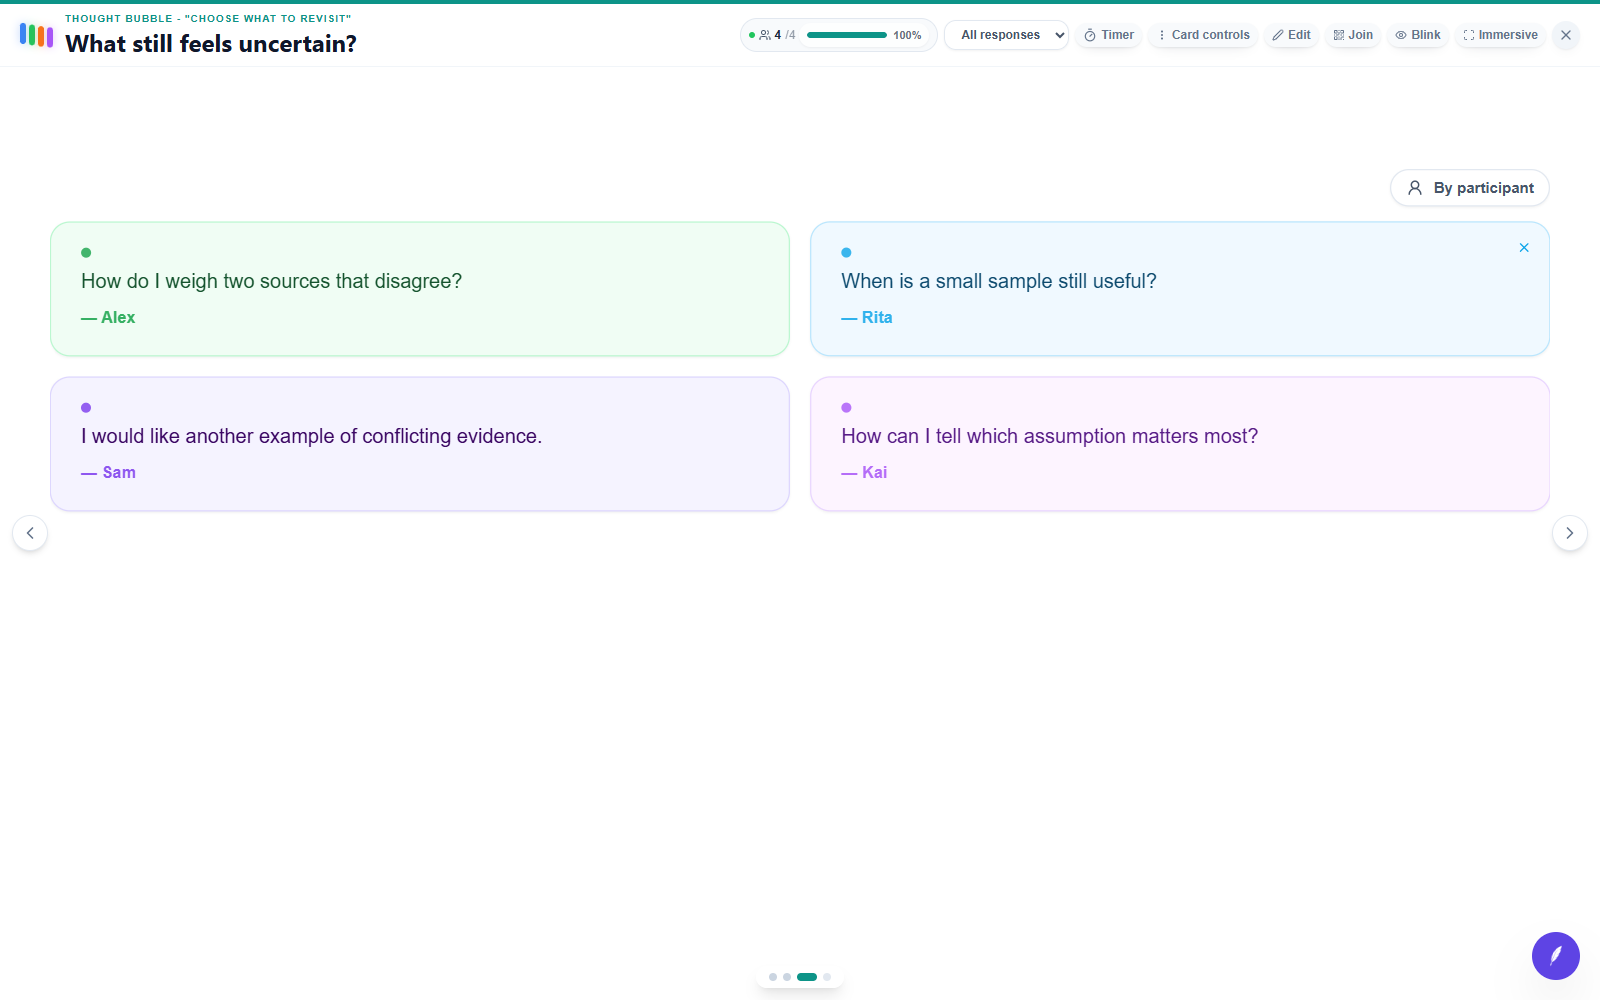1600x1000 pixels.
Task: Click the 100% response progress bar
Action: point(847,35)
